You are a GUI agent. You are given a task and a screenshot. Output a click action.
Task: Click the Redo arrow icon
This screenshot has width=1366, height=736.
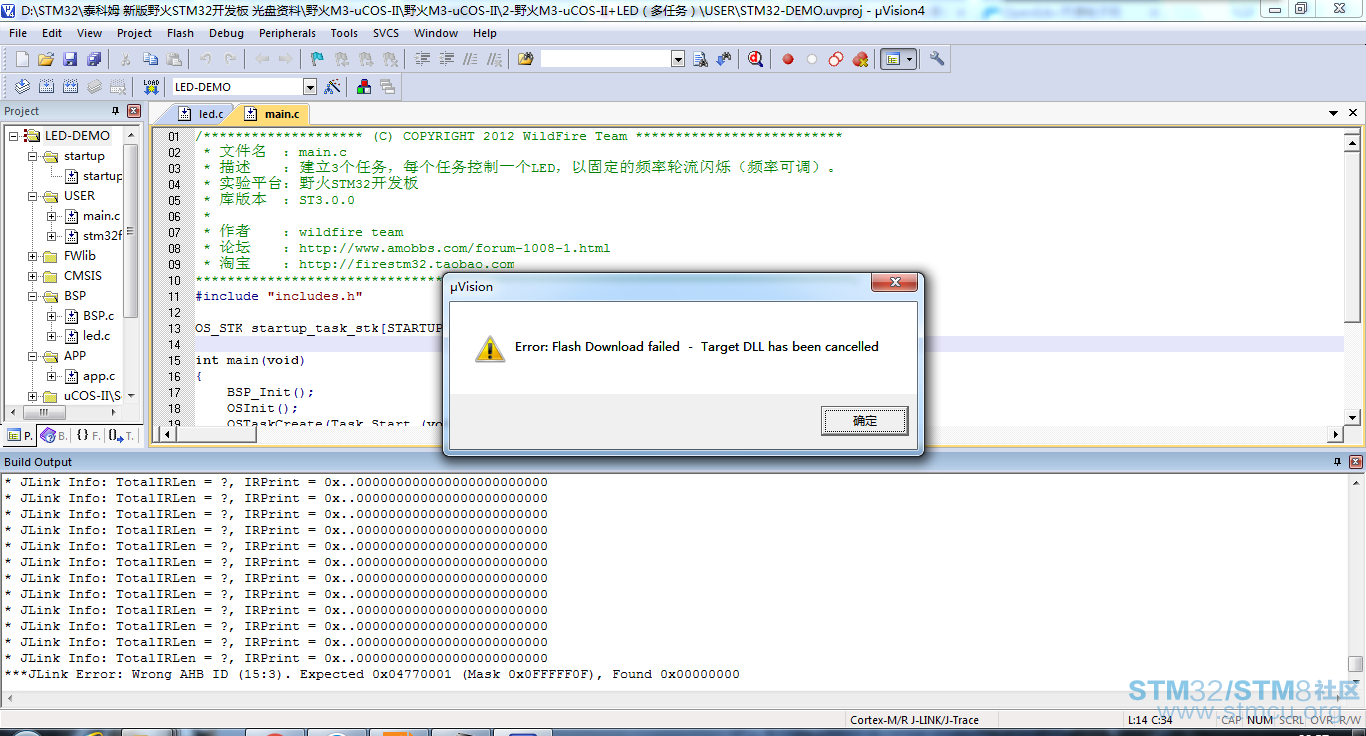pyautogui.click(x=230, y=60)
